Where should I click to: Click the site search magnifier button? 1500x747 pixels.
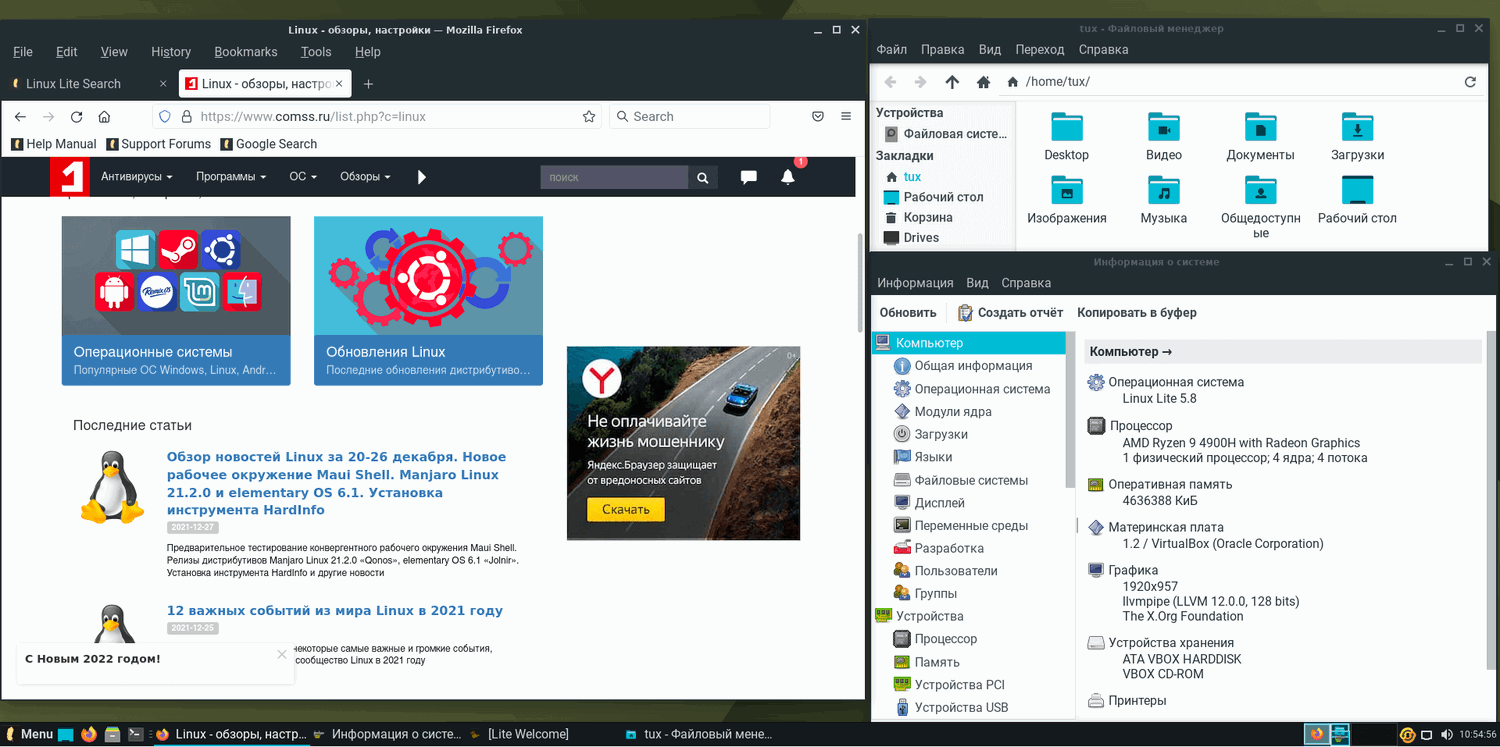[703, 177]
